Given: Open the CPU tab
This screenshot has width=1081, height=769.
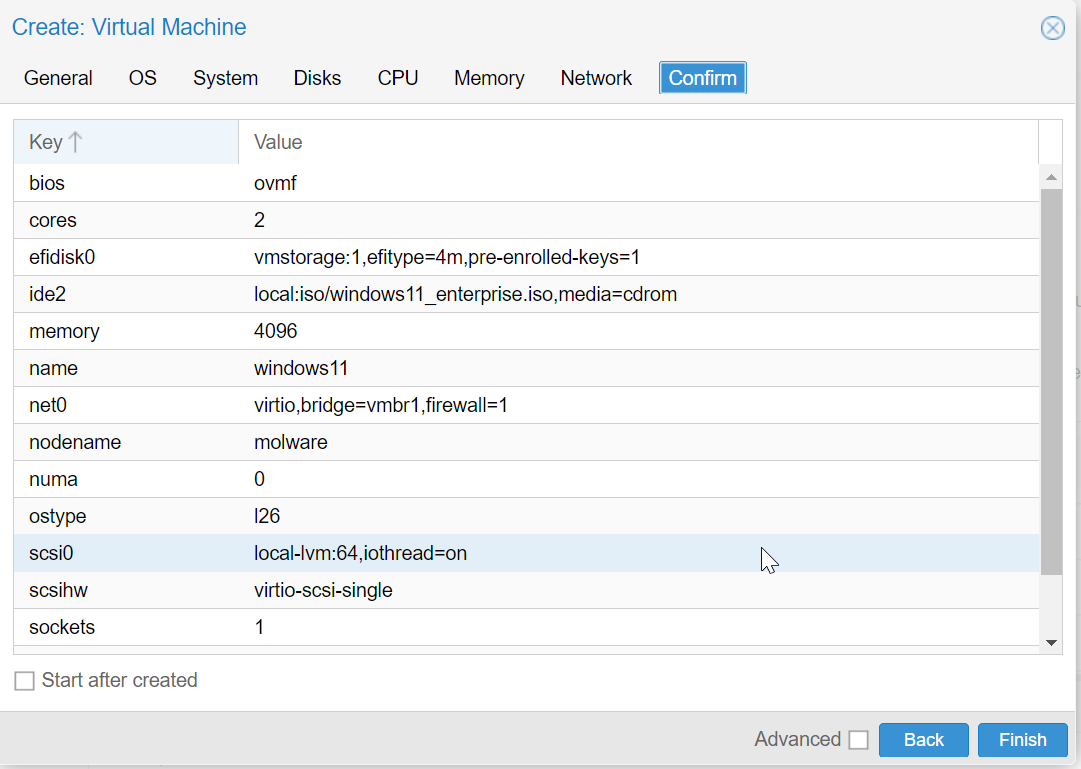Looking at the screenshot, I should (398, 78).
